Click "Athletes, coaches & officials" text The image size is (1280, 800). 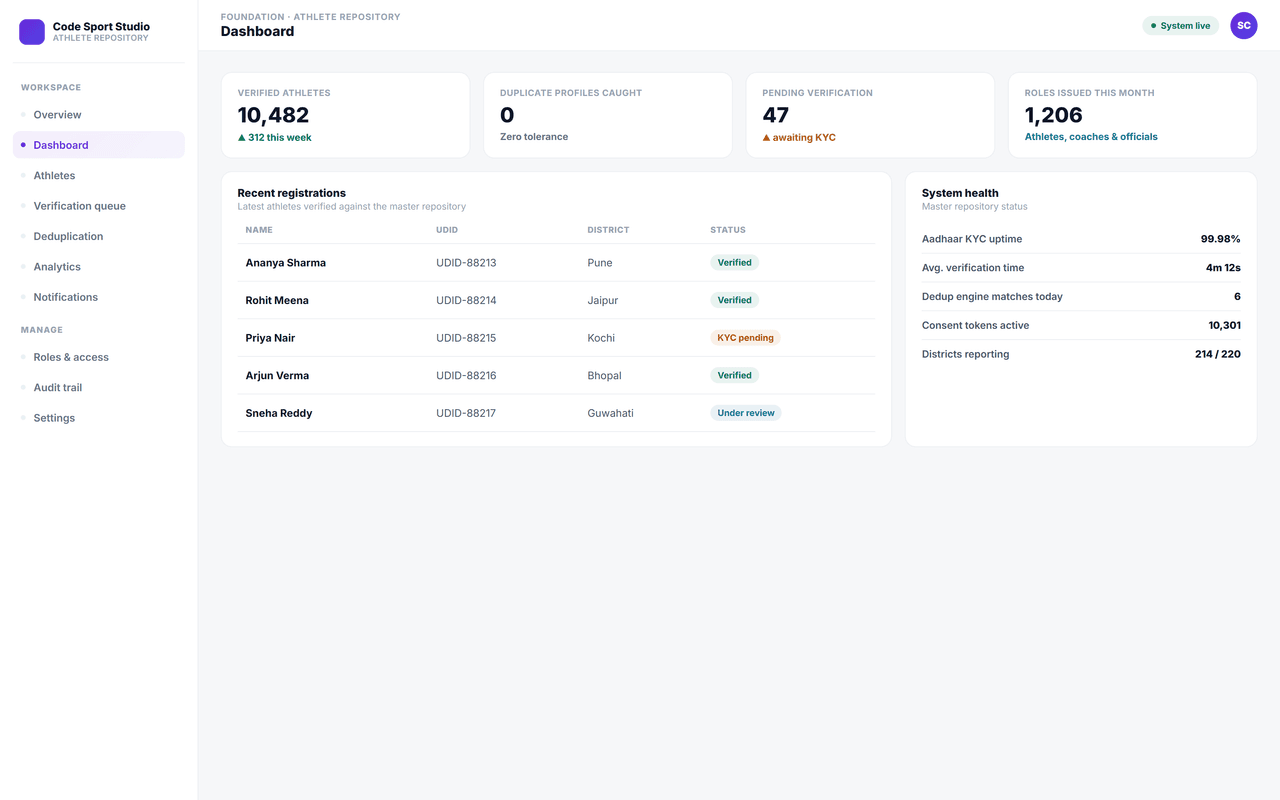1091,137
